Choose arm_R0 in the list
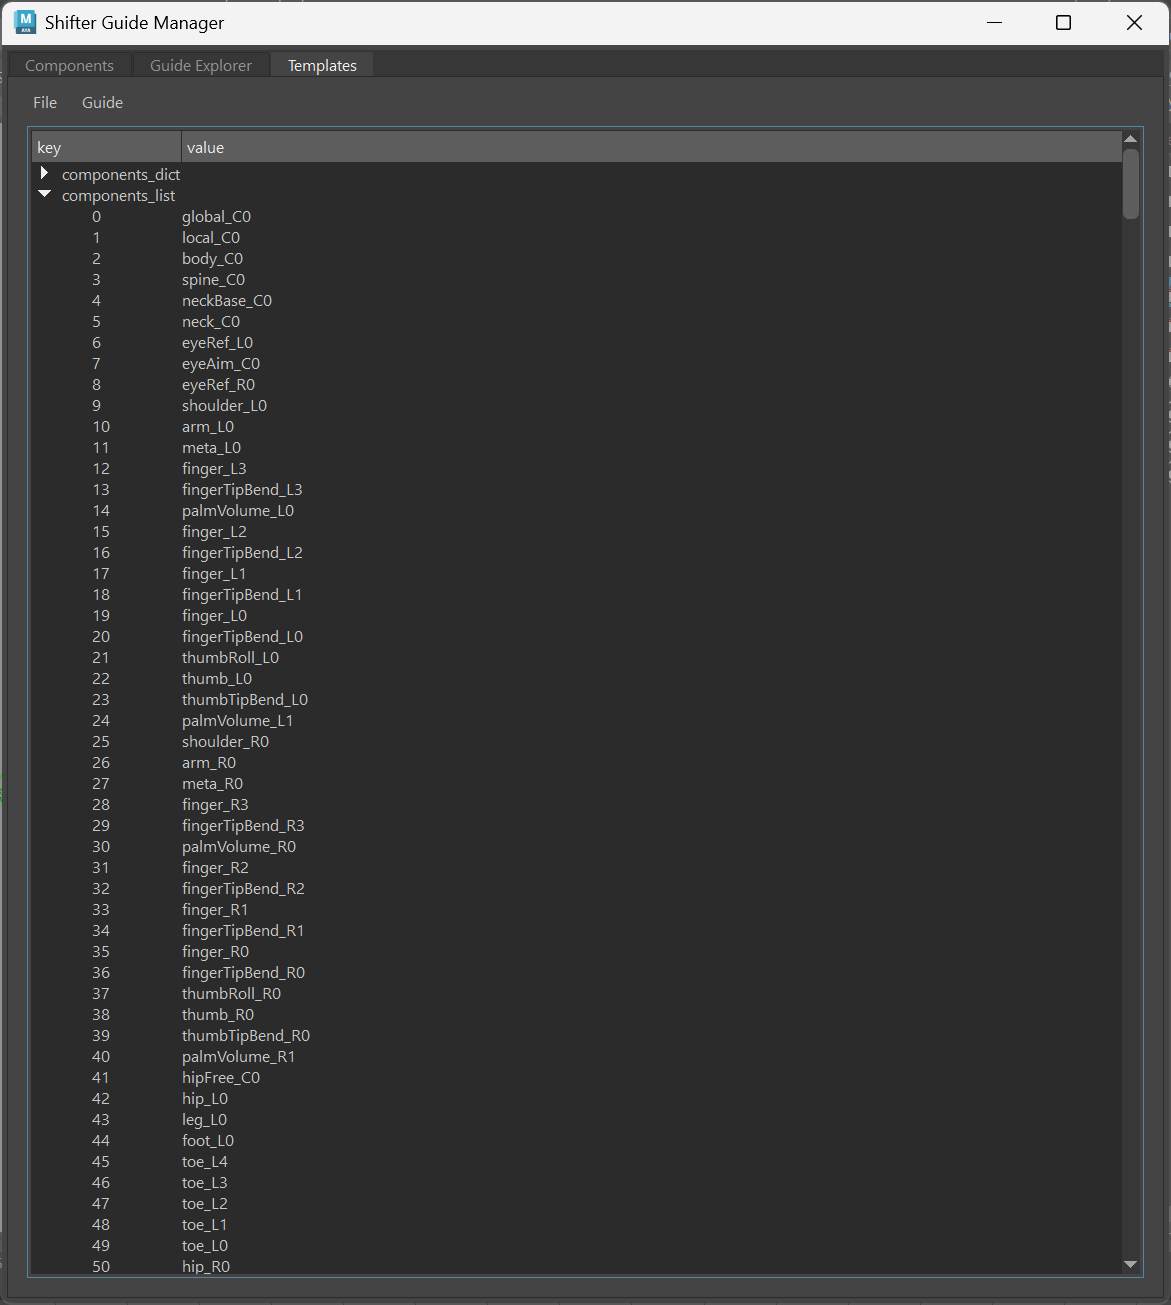Image resolution: width=1171 pixels, height=1305 pixels. click(x=576, y=762)
